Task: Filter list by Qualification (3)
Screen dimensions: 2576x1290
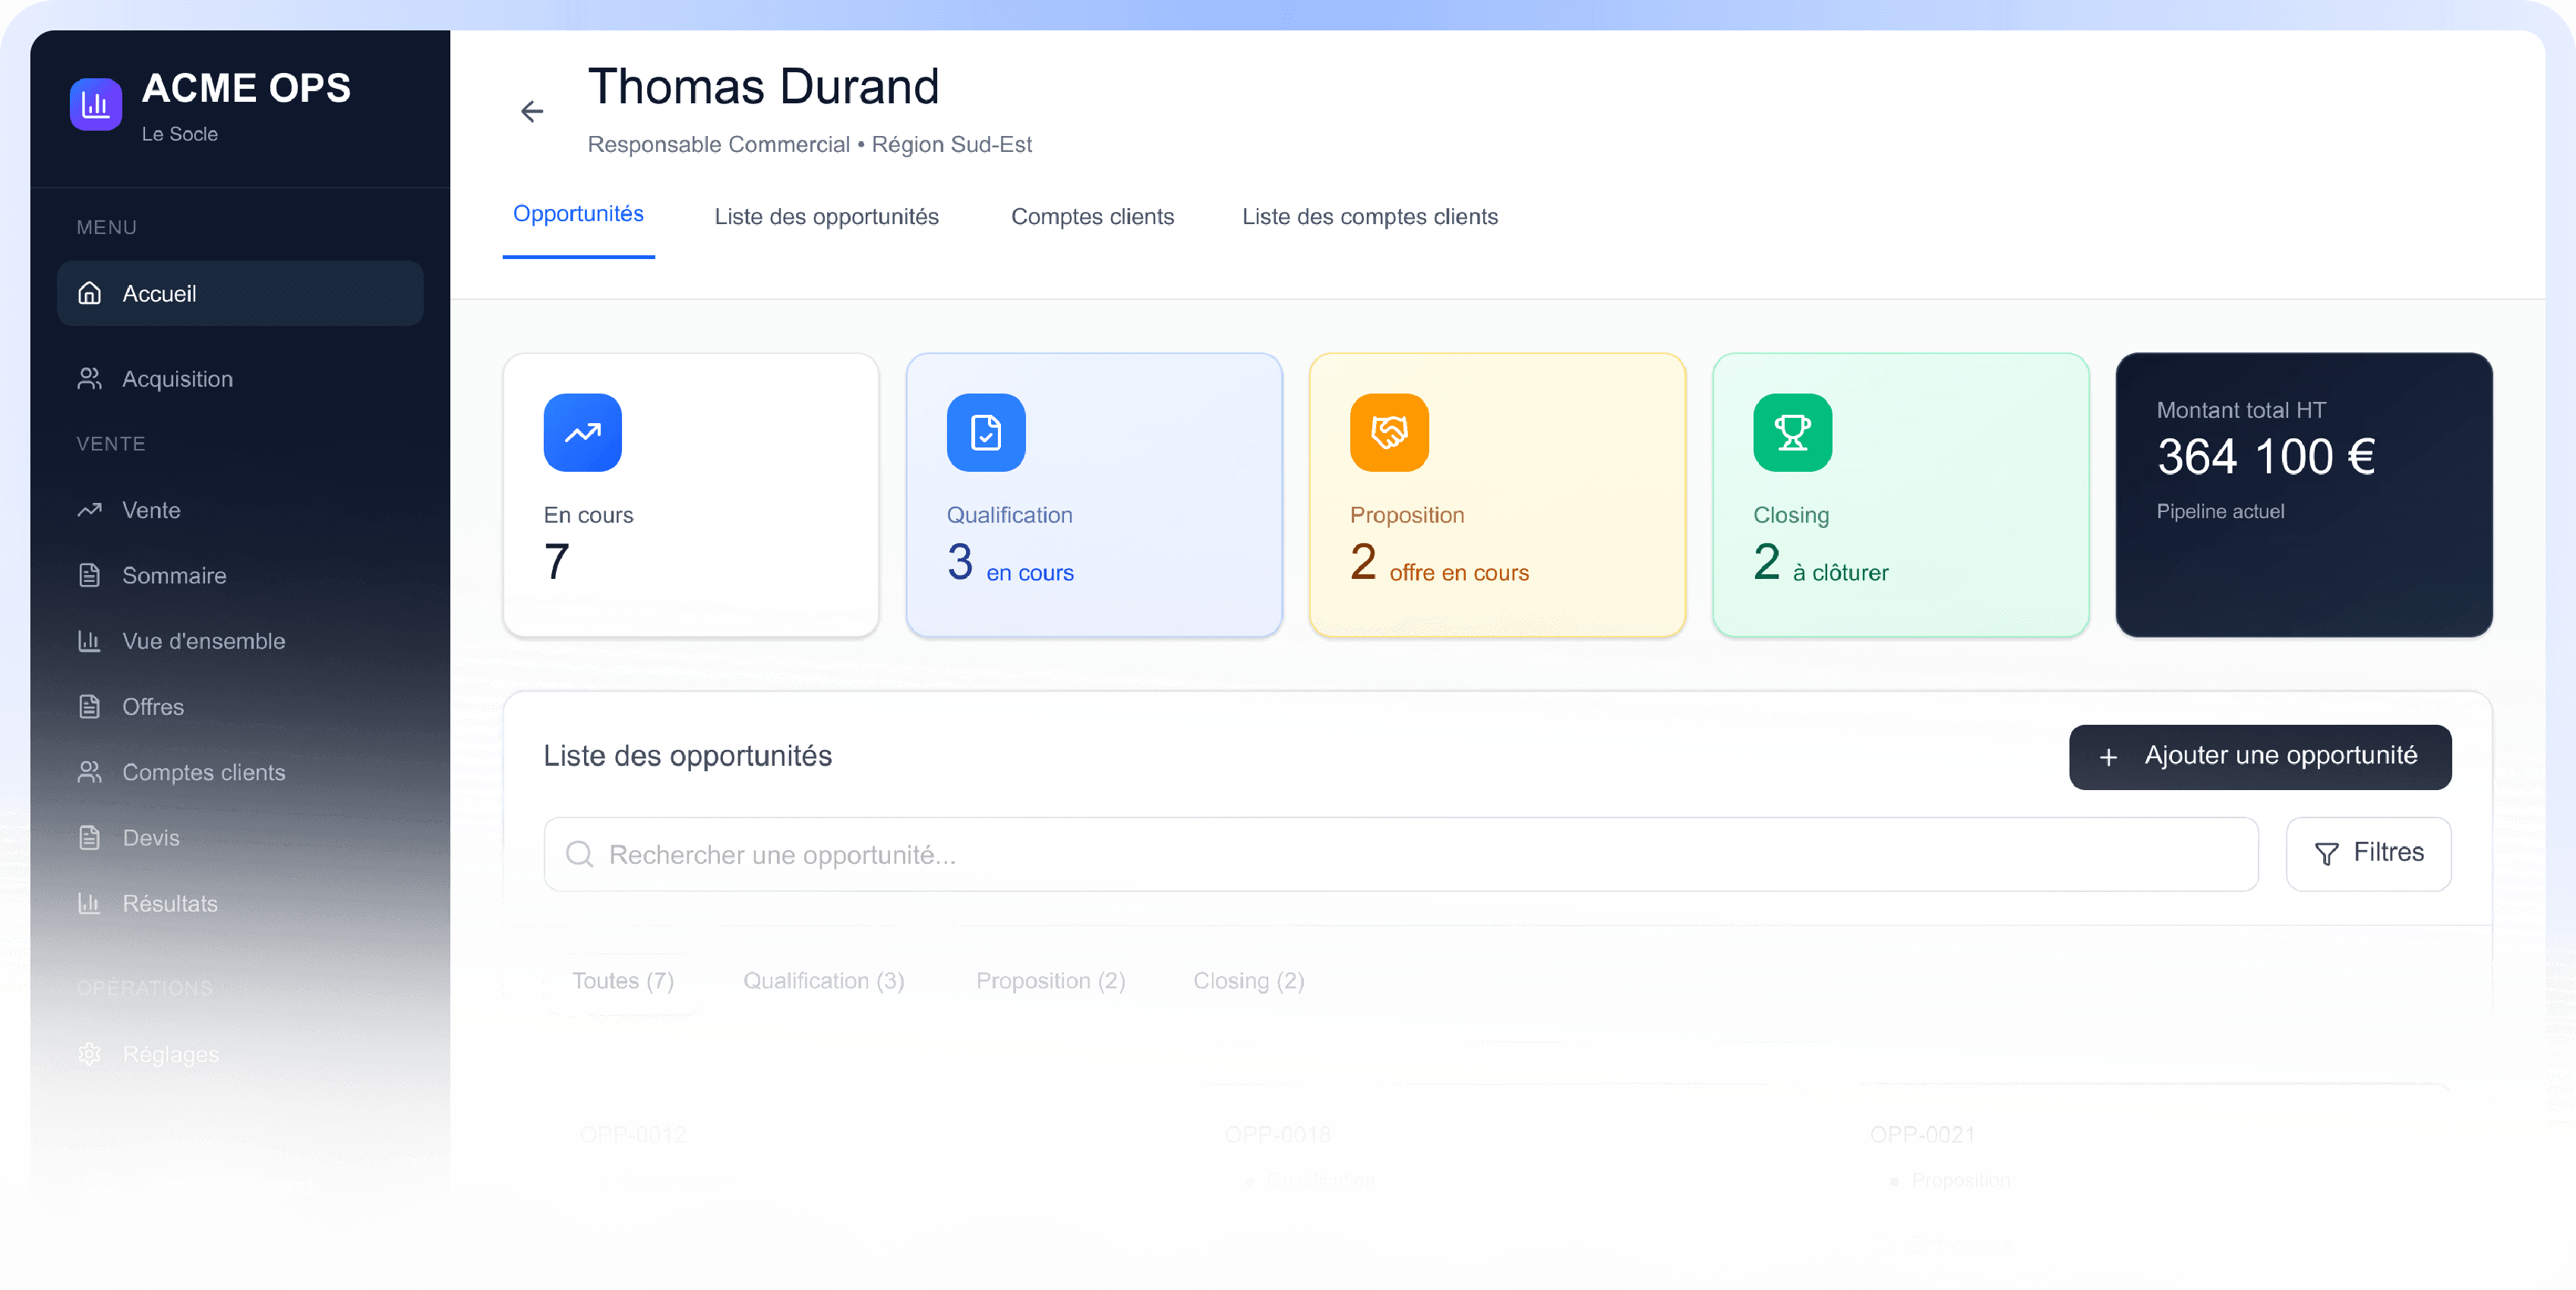Action: click(x=823, y=981)
